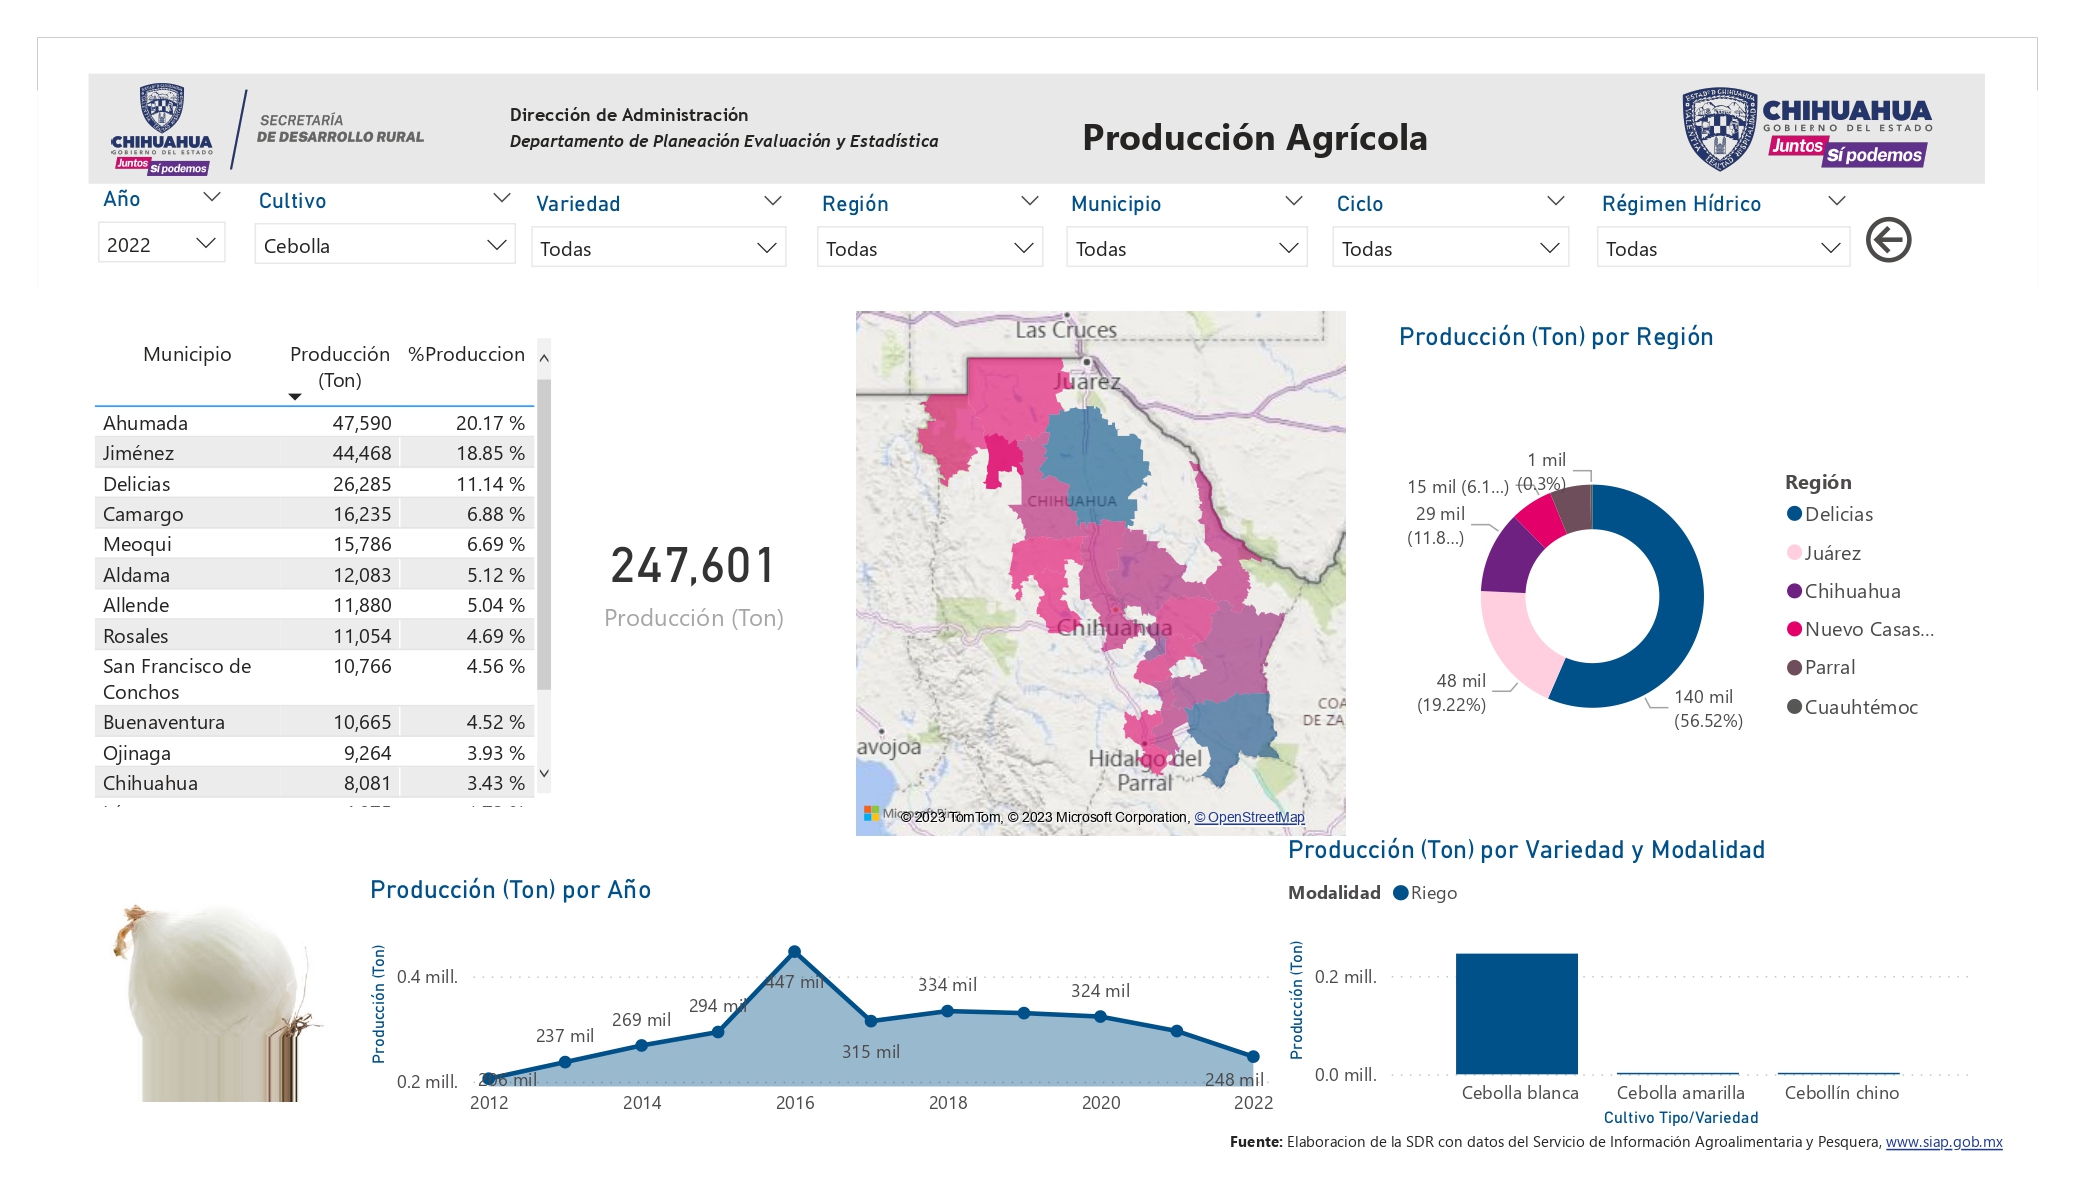2075x1200 pixels.
Task: Click the 48 mil (19.22%) donut label
Action: coord(1451,693)
